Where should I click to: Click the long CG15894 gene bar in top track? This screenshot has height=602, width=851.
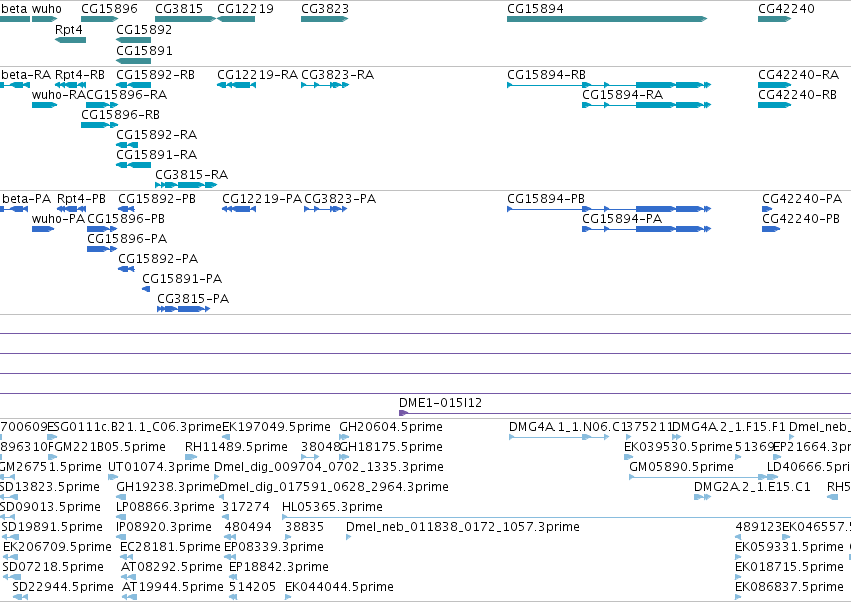point(607,19)
